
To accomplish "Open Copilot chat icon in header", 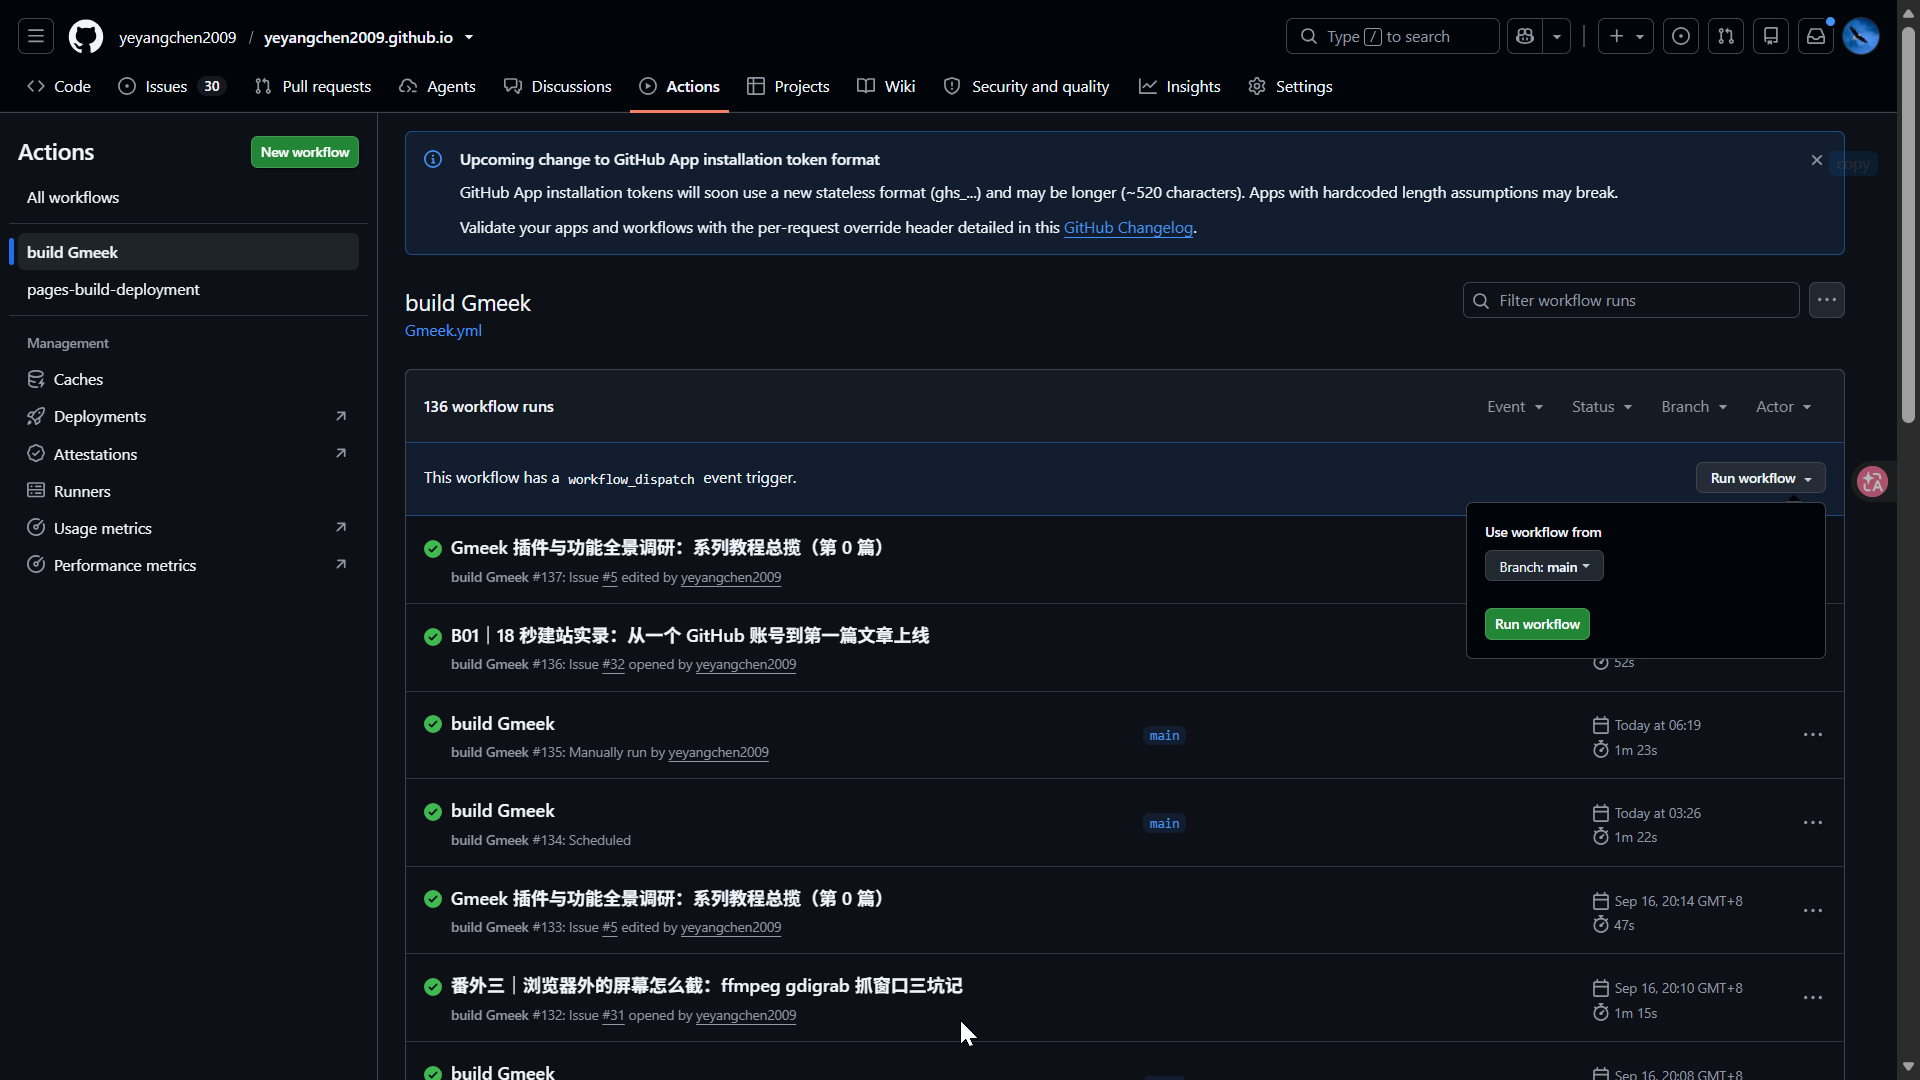I will pos(1525,37).
